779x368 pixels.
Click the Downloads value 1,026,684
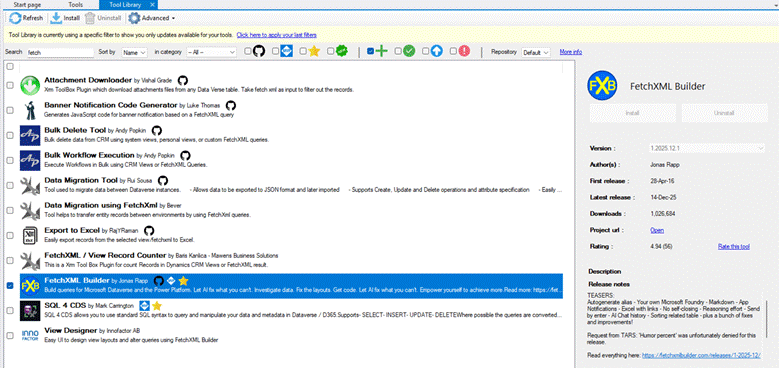point(664,214)
